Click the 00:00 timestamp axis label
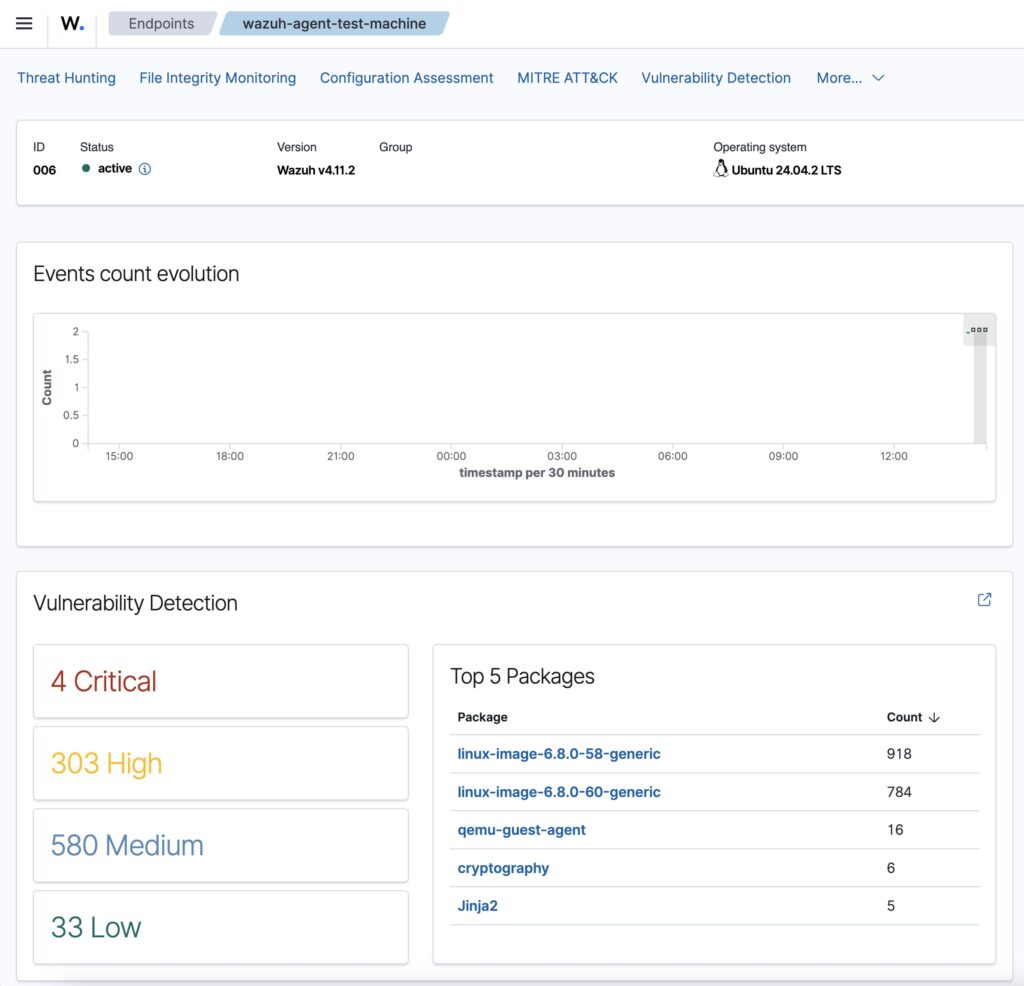 [451, 456]
